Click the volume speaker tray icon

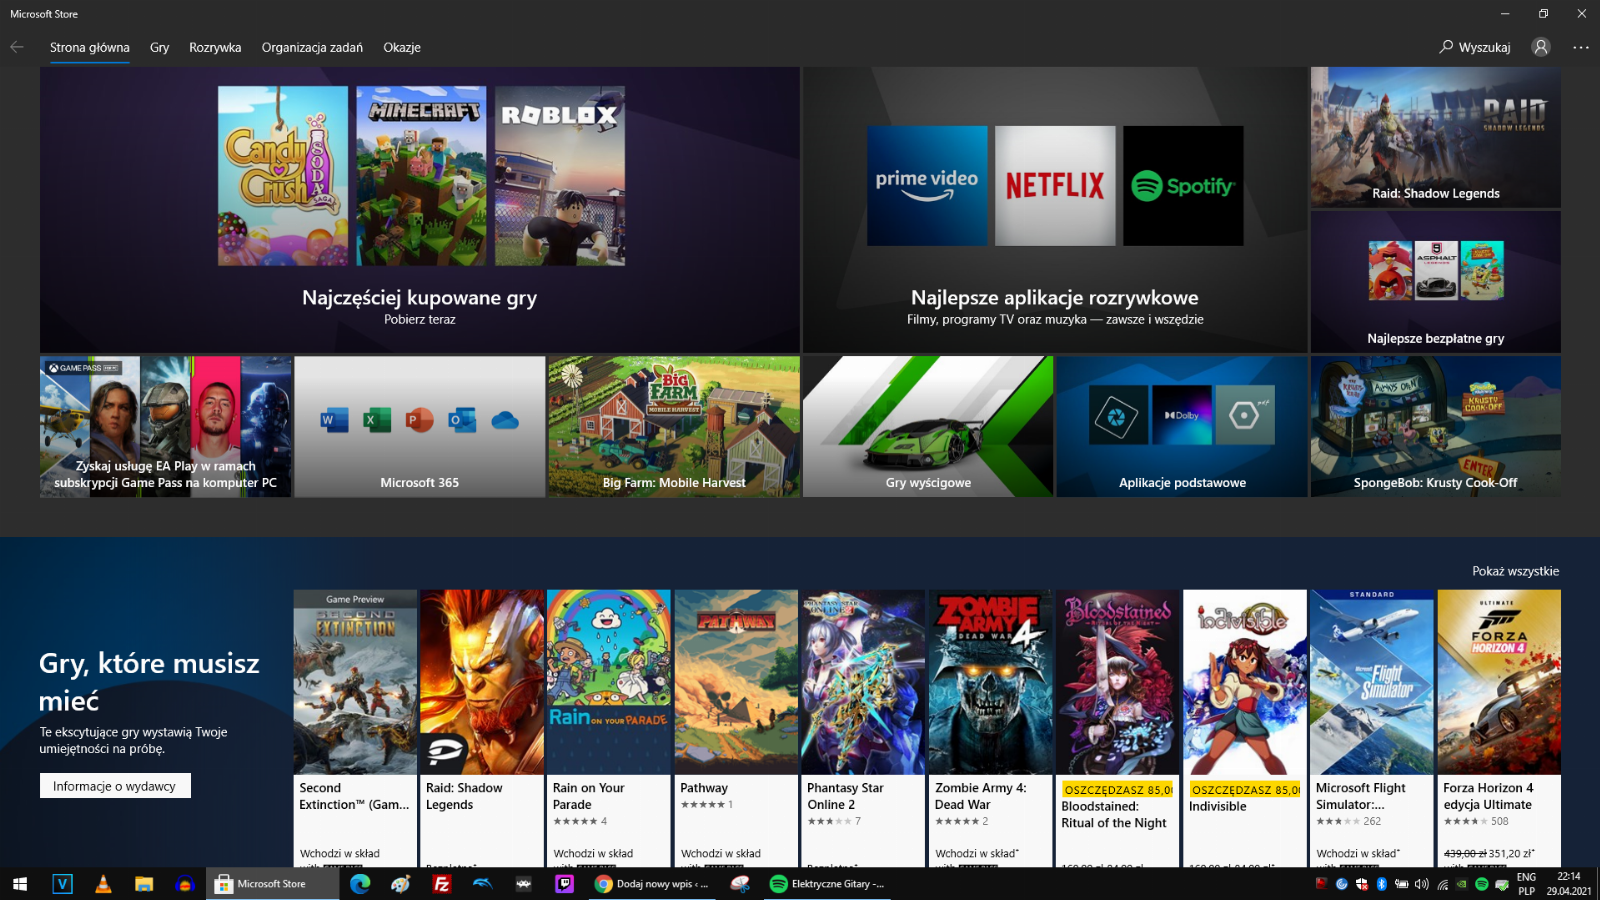click(x=1421, y=884)
